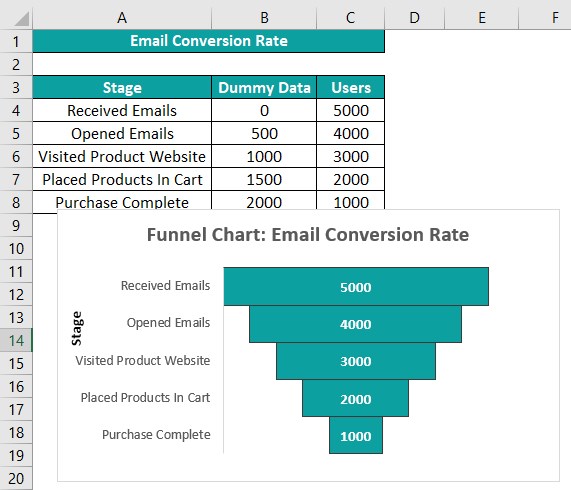The width and height of the screenshot is (571, 490).
Task: Click the vertical Stage axis title
Action: [77, 328]
